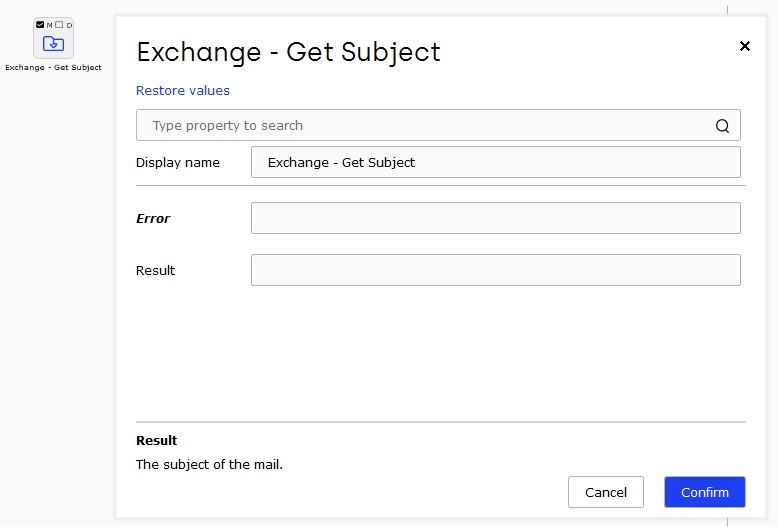Click the 'The subject of the mail.' text

(209, 465)
